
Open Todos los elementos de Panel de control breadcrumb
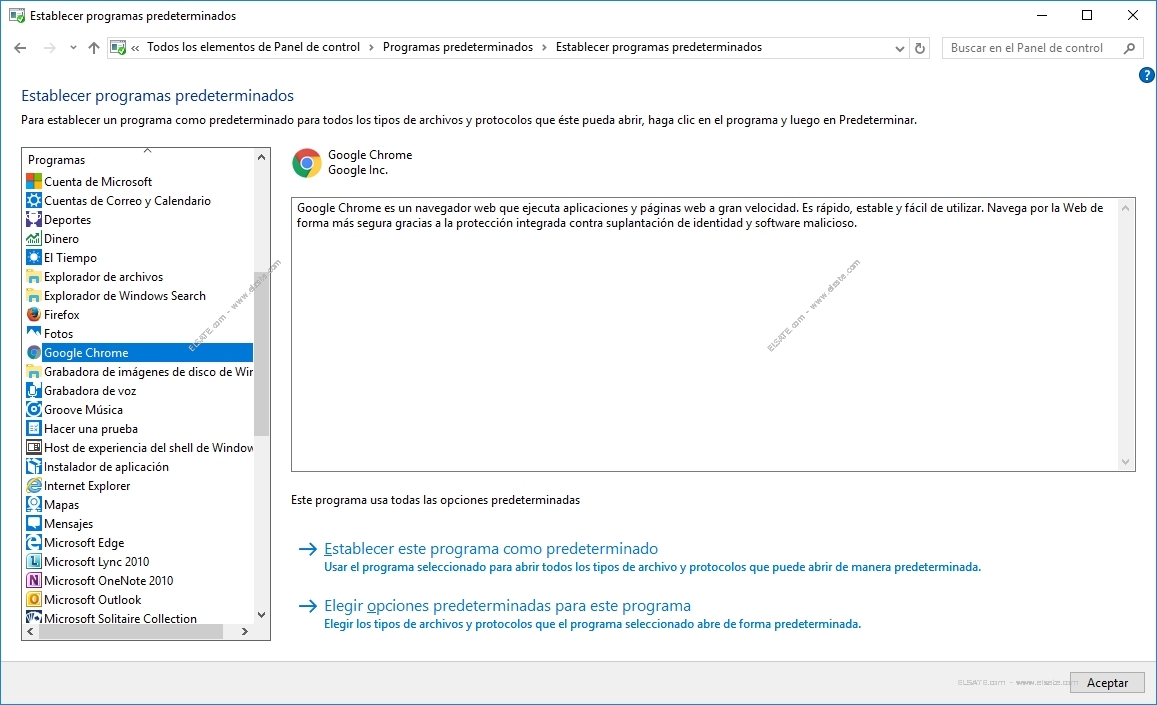tap(253, 47)
